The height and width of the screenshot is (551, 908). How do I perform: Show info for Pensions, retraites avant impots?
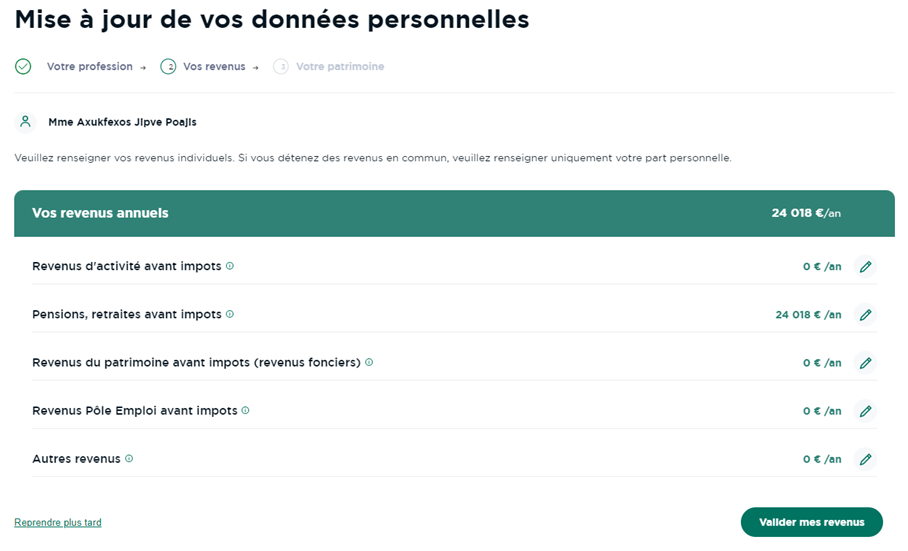230,314
